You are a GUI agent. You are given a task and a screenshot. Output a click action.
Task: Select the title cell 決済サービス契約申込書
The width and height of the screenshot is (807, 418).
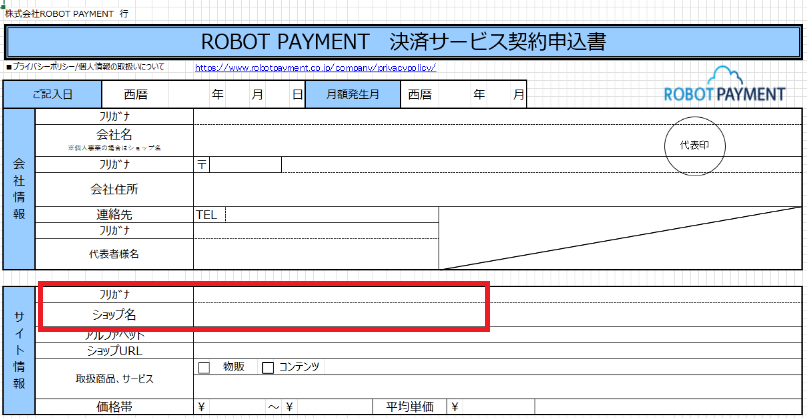pyautogui.click(x=403, y=43)
